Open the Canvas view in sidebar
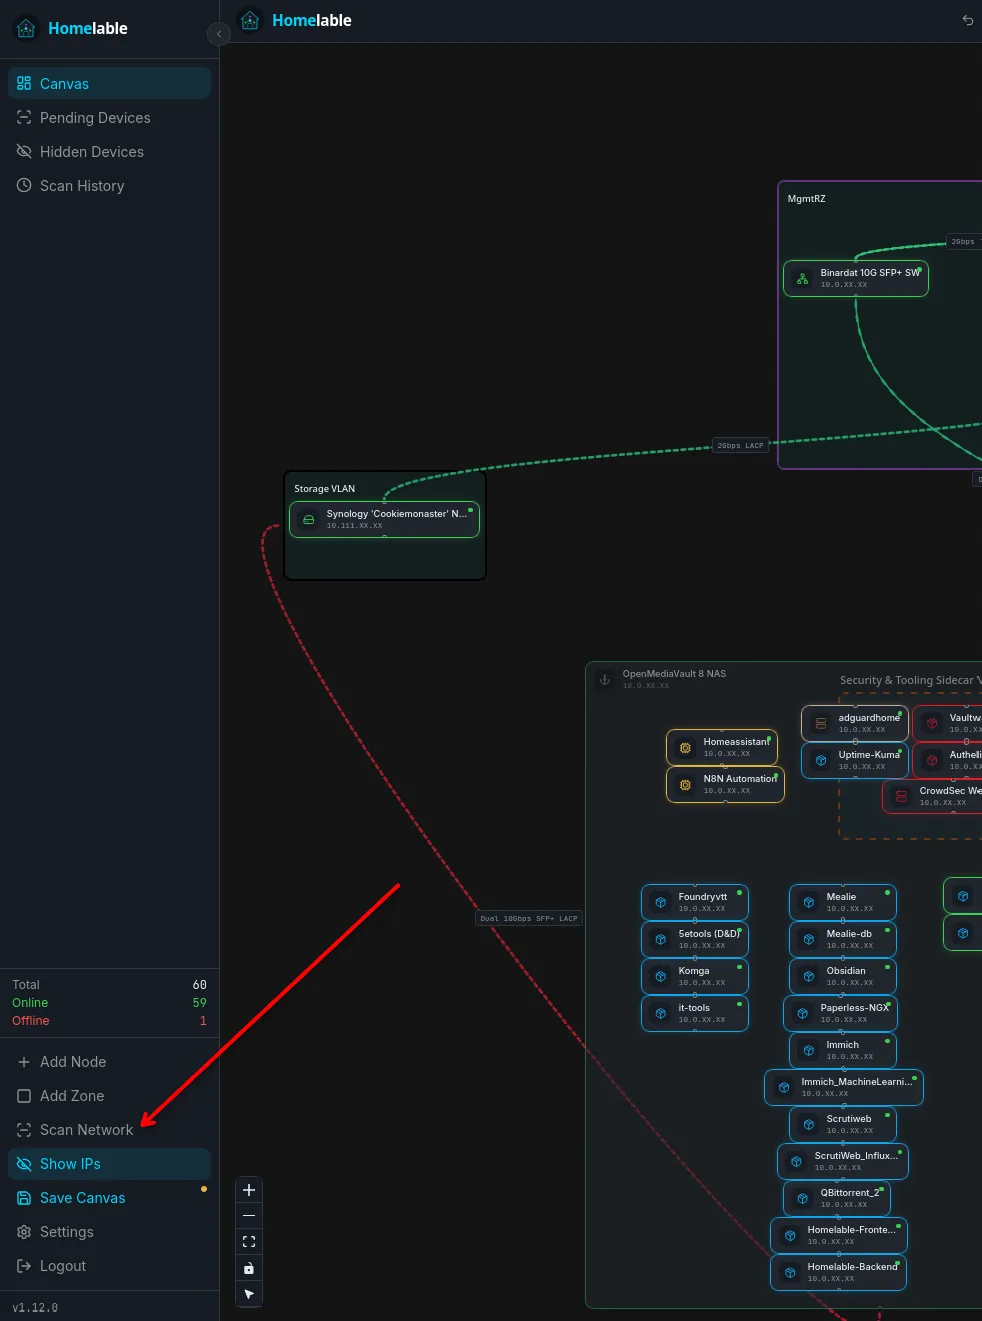The image size is (982, 1321). pos(109,83)
